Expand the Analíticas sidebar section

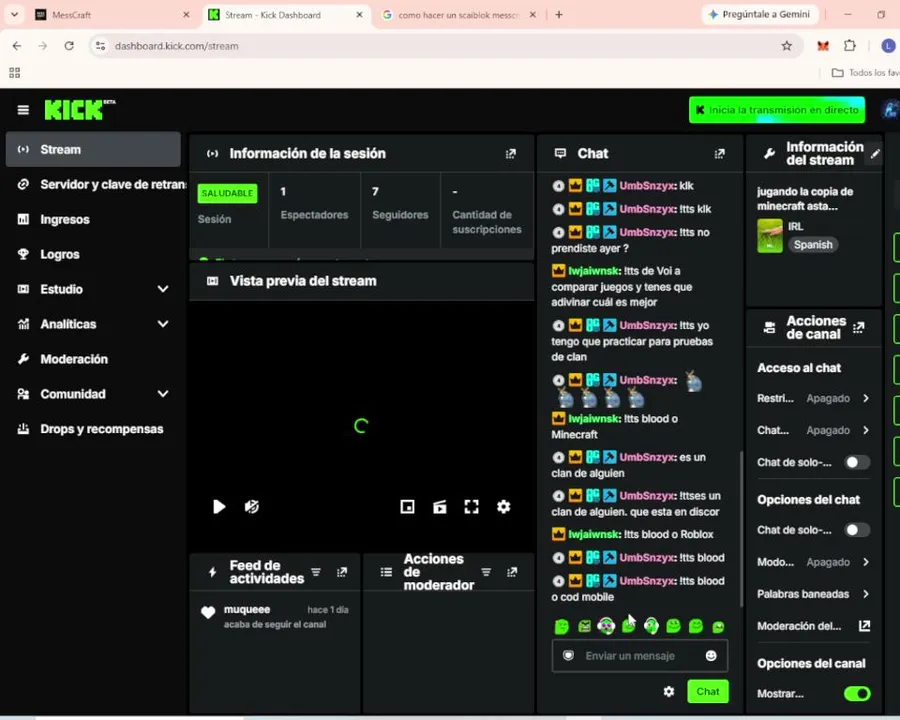(x=163, y=324)
